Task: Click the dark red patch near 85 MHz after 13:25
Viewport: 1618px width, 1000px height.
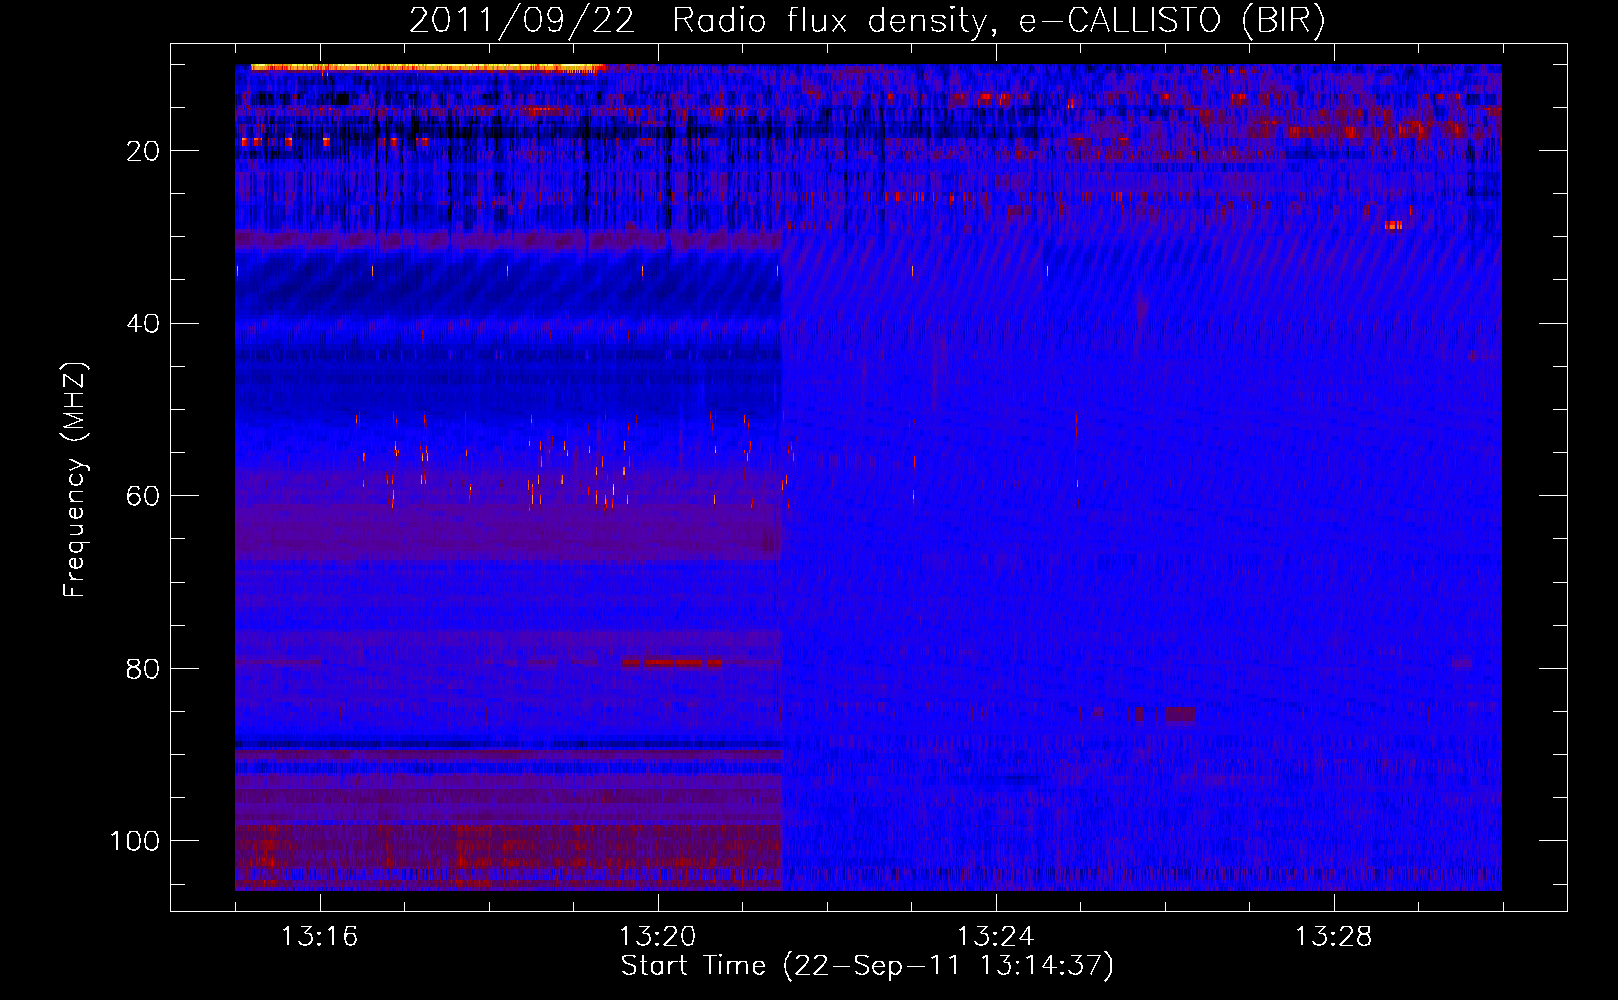Action: coord(1180,715)
